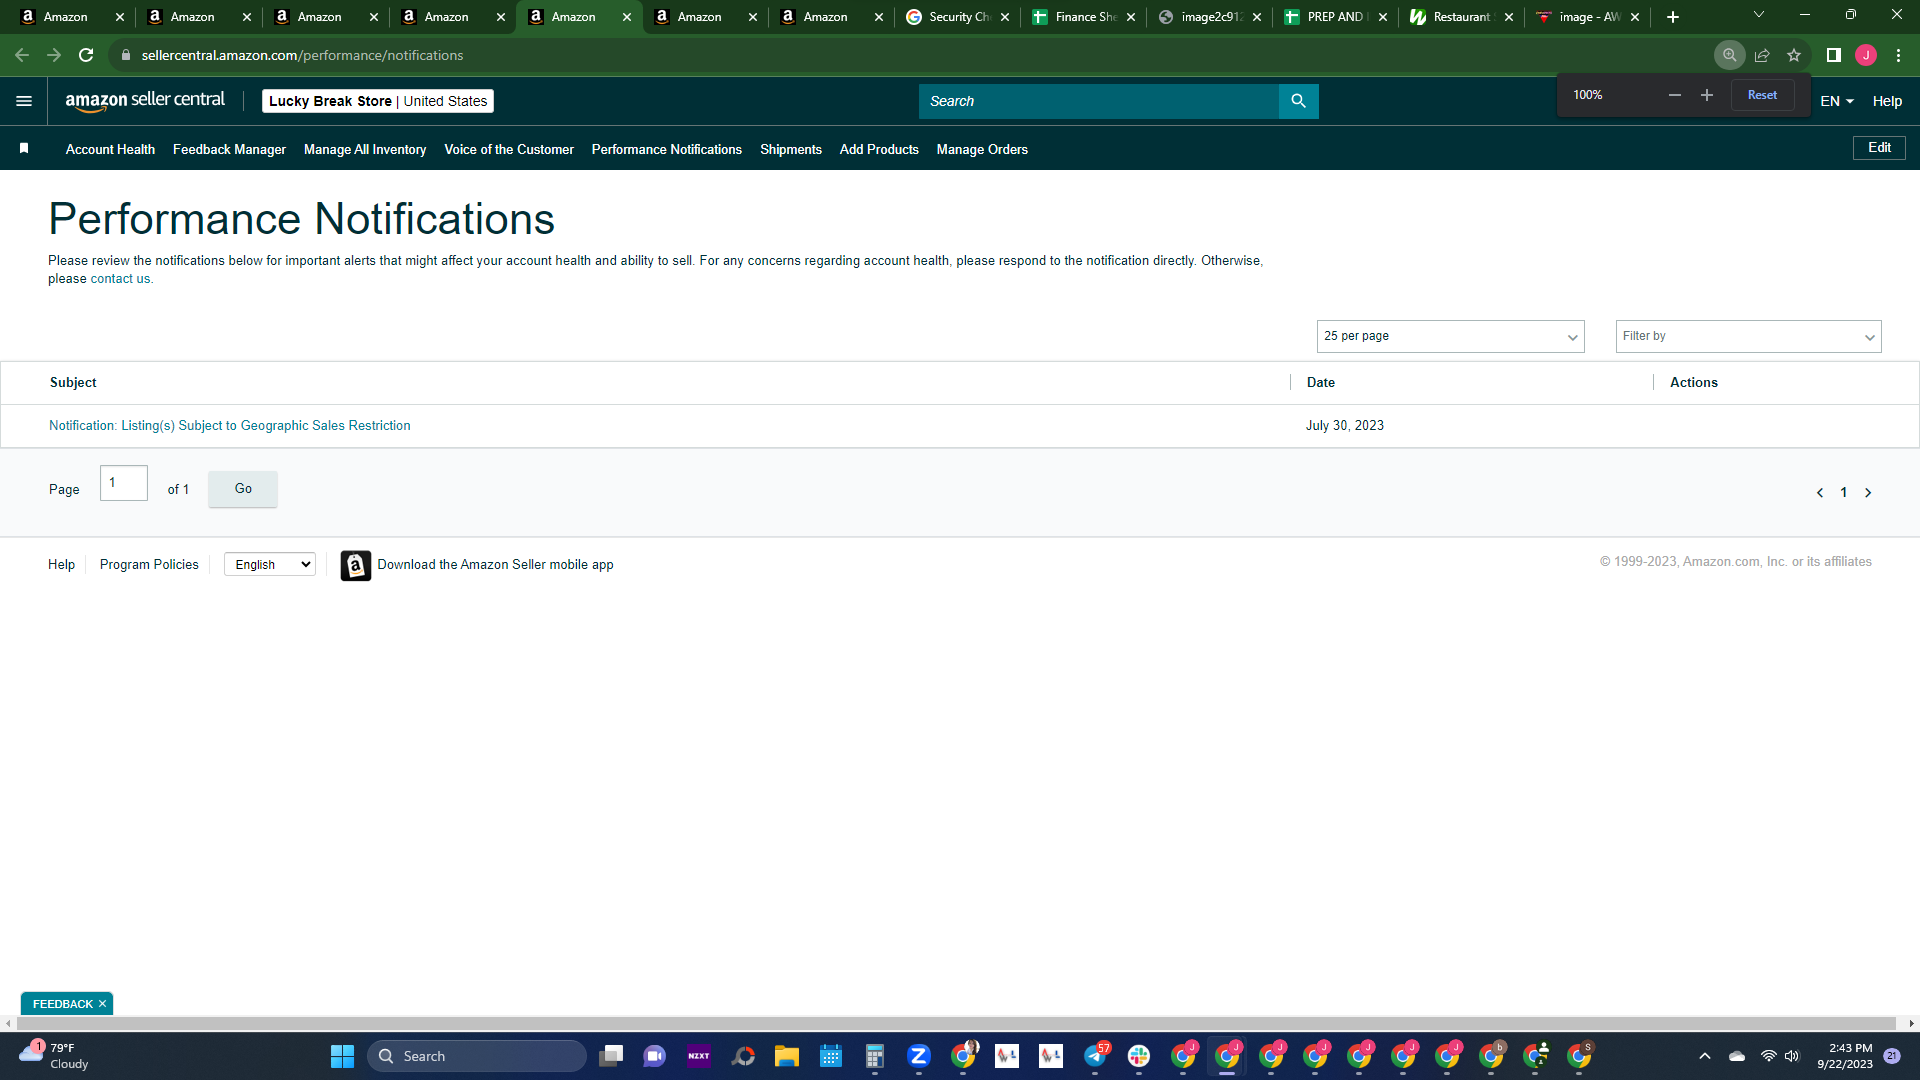Open the browser zoom magnifier icon
This screenshot has height=1080, width=1920.
pos(1729,55)
